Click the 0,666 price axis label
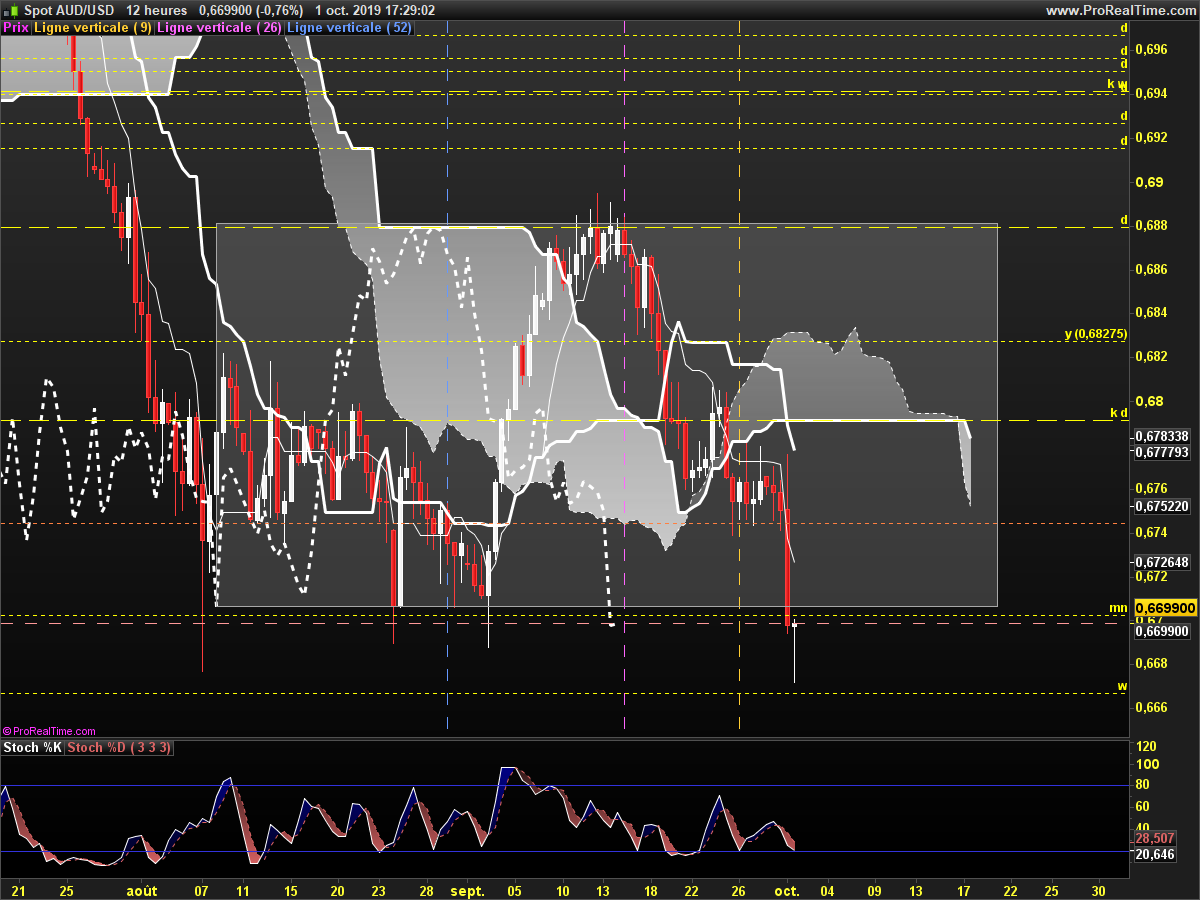 [1151, 707]
